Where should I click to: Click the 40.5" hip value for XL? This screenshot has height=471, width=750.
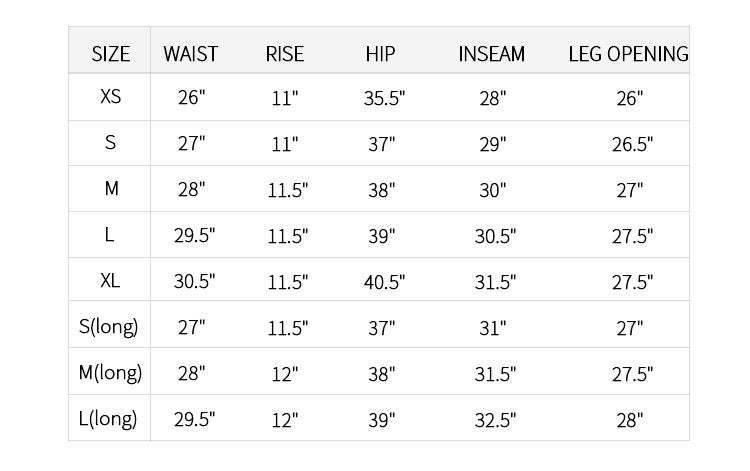(x=384, y=283)
